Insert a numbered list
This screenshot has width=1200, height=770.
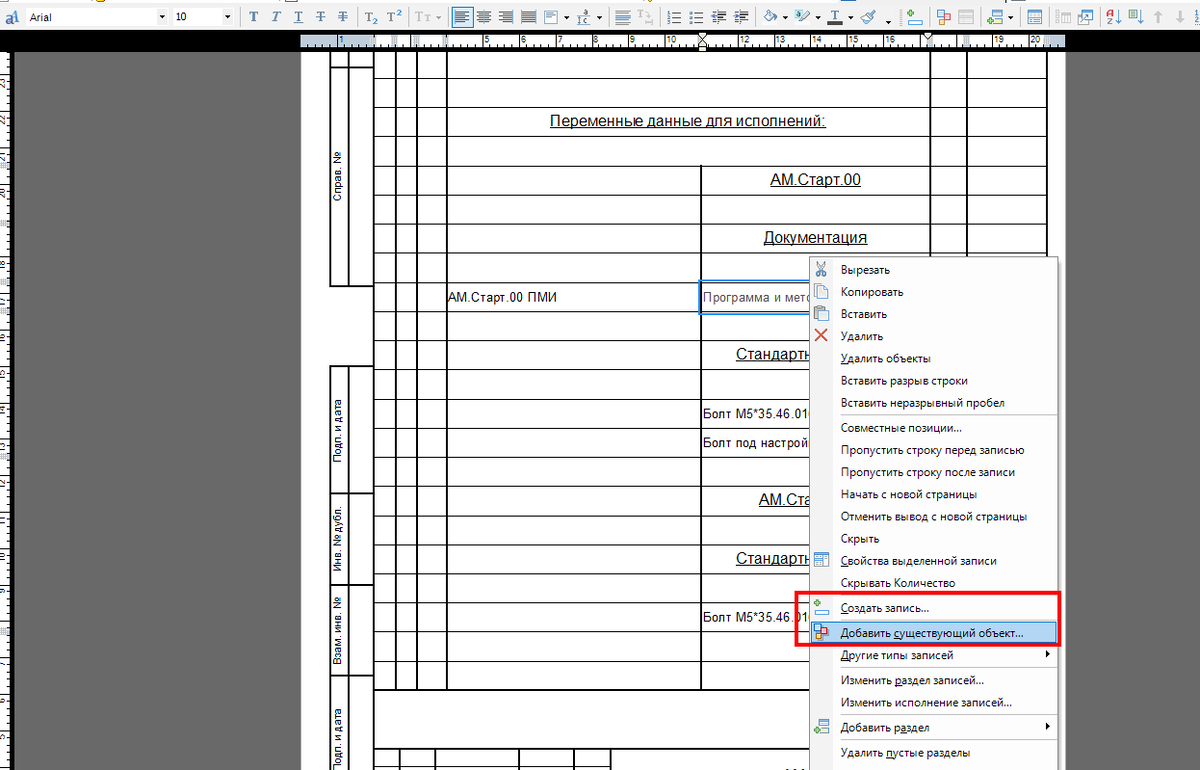[x=674, y=17]
